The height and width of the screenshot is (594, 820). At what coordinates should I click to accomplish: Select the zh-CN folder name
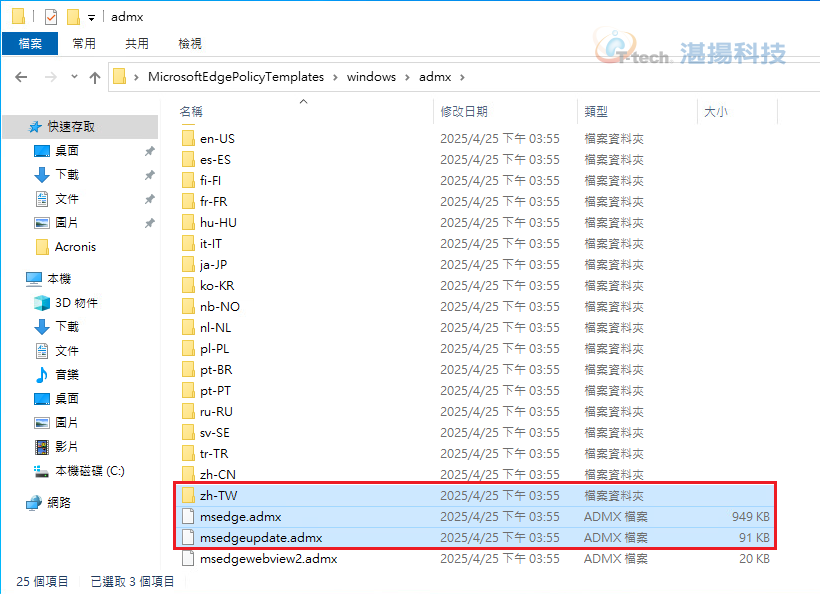[x=218, y=474]
